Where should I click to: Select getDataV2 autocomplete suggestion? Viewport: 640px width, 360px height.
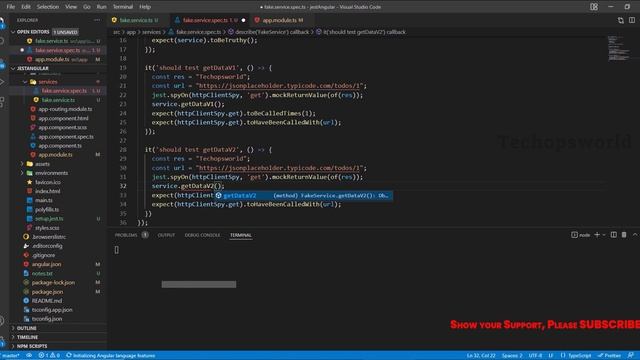pyautogui.click(x=303, y=196)
